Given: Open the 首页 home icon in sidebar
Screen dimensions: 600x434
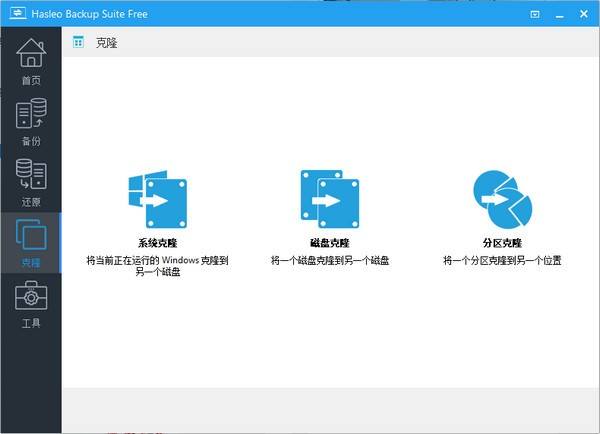Looking at the screenshot, I should tap(31, 54).
